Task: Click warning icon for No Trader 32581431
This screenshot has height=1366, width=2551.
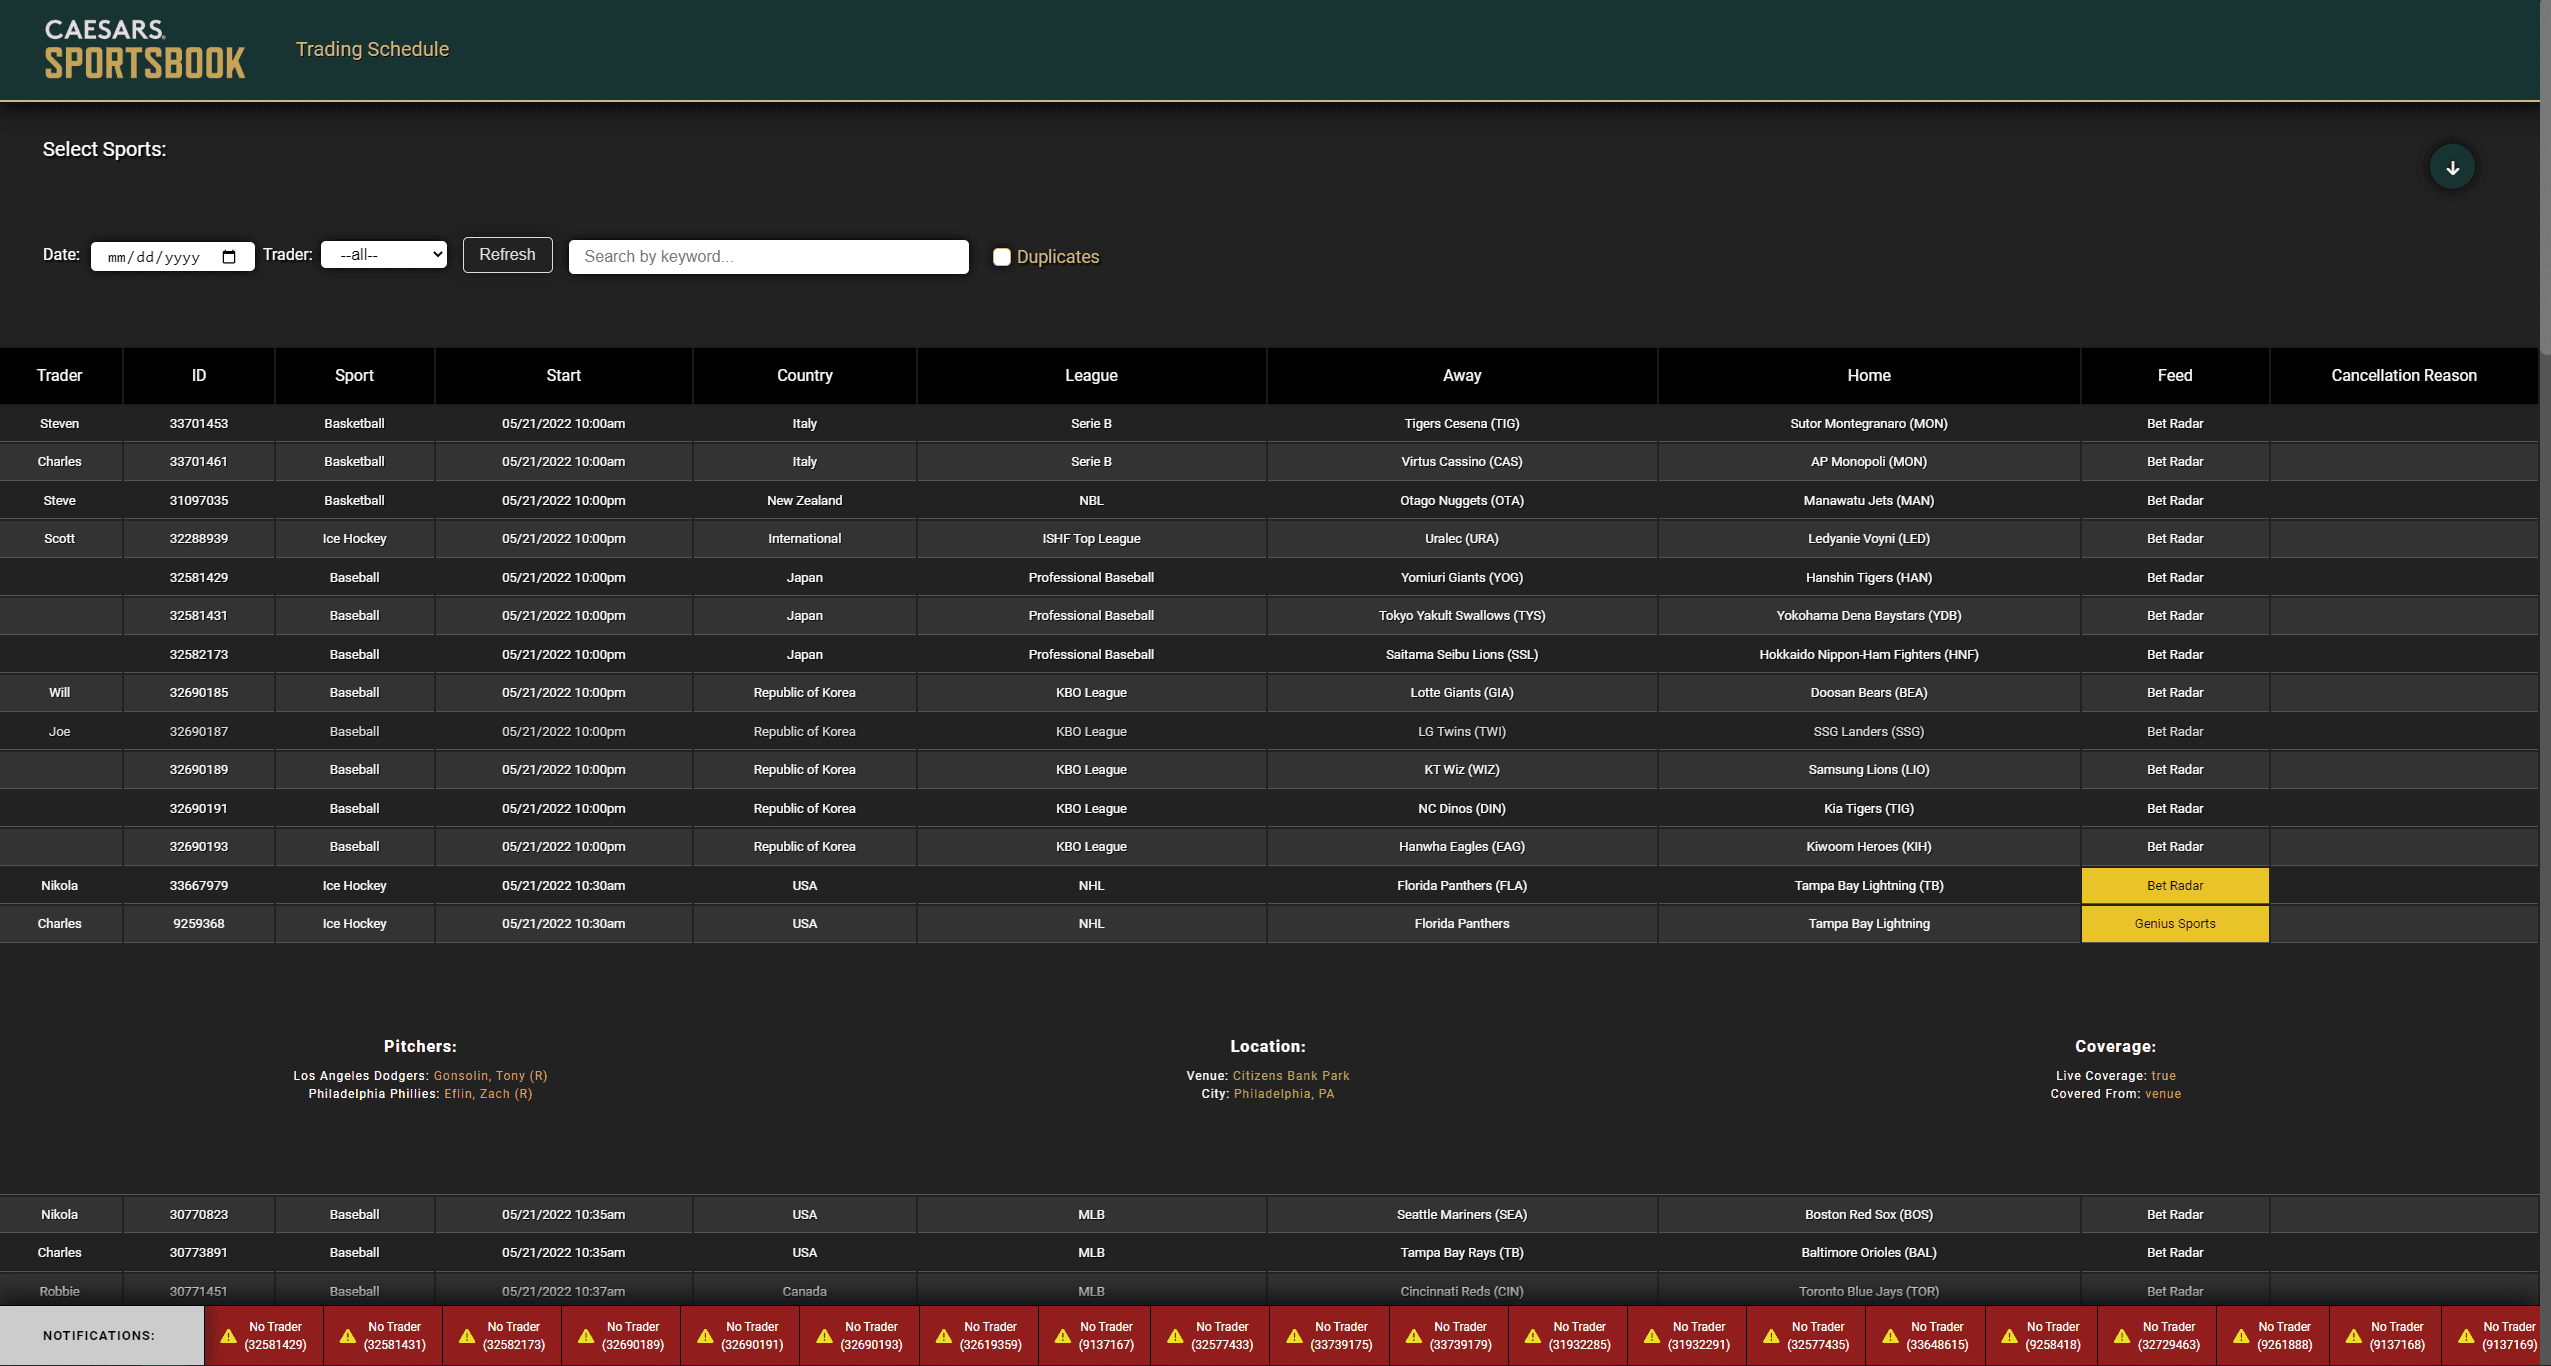Action: (x=347, y=1336)
